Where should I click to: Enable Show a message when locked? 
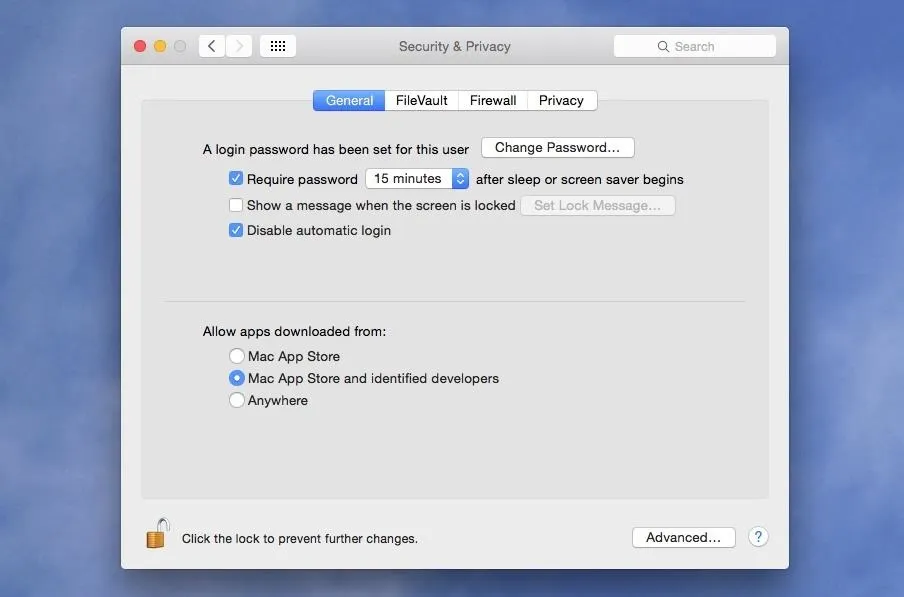click(235, 205)
